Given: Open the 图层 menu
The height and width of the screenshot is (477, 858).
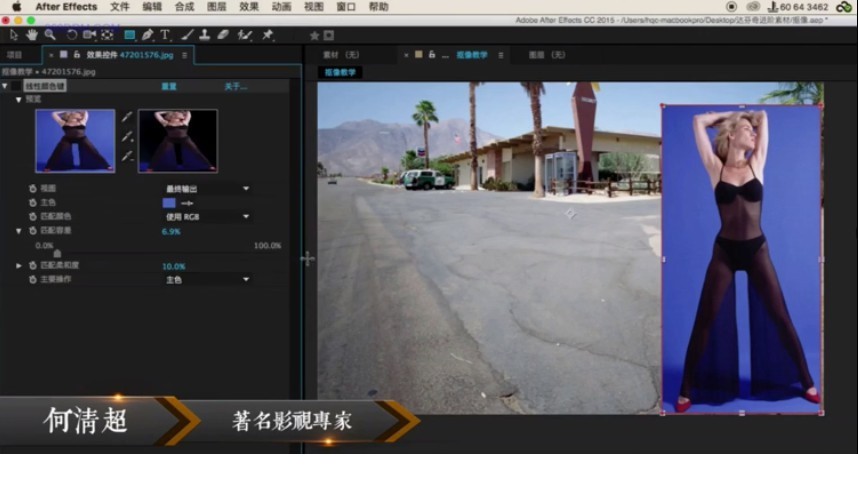Looking at the screenshot, I should coord(217,7).
